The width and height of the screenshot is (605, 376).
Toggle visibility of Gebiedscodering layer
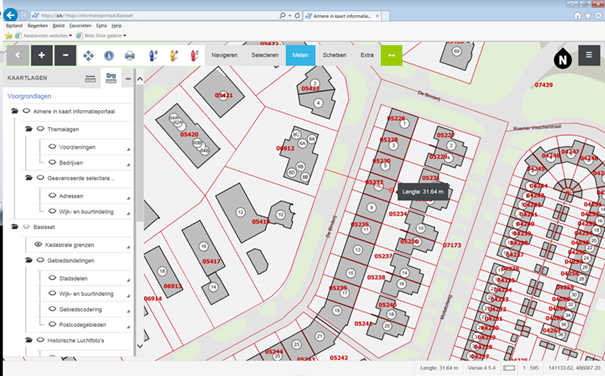click(52, 309)
